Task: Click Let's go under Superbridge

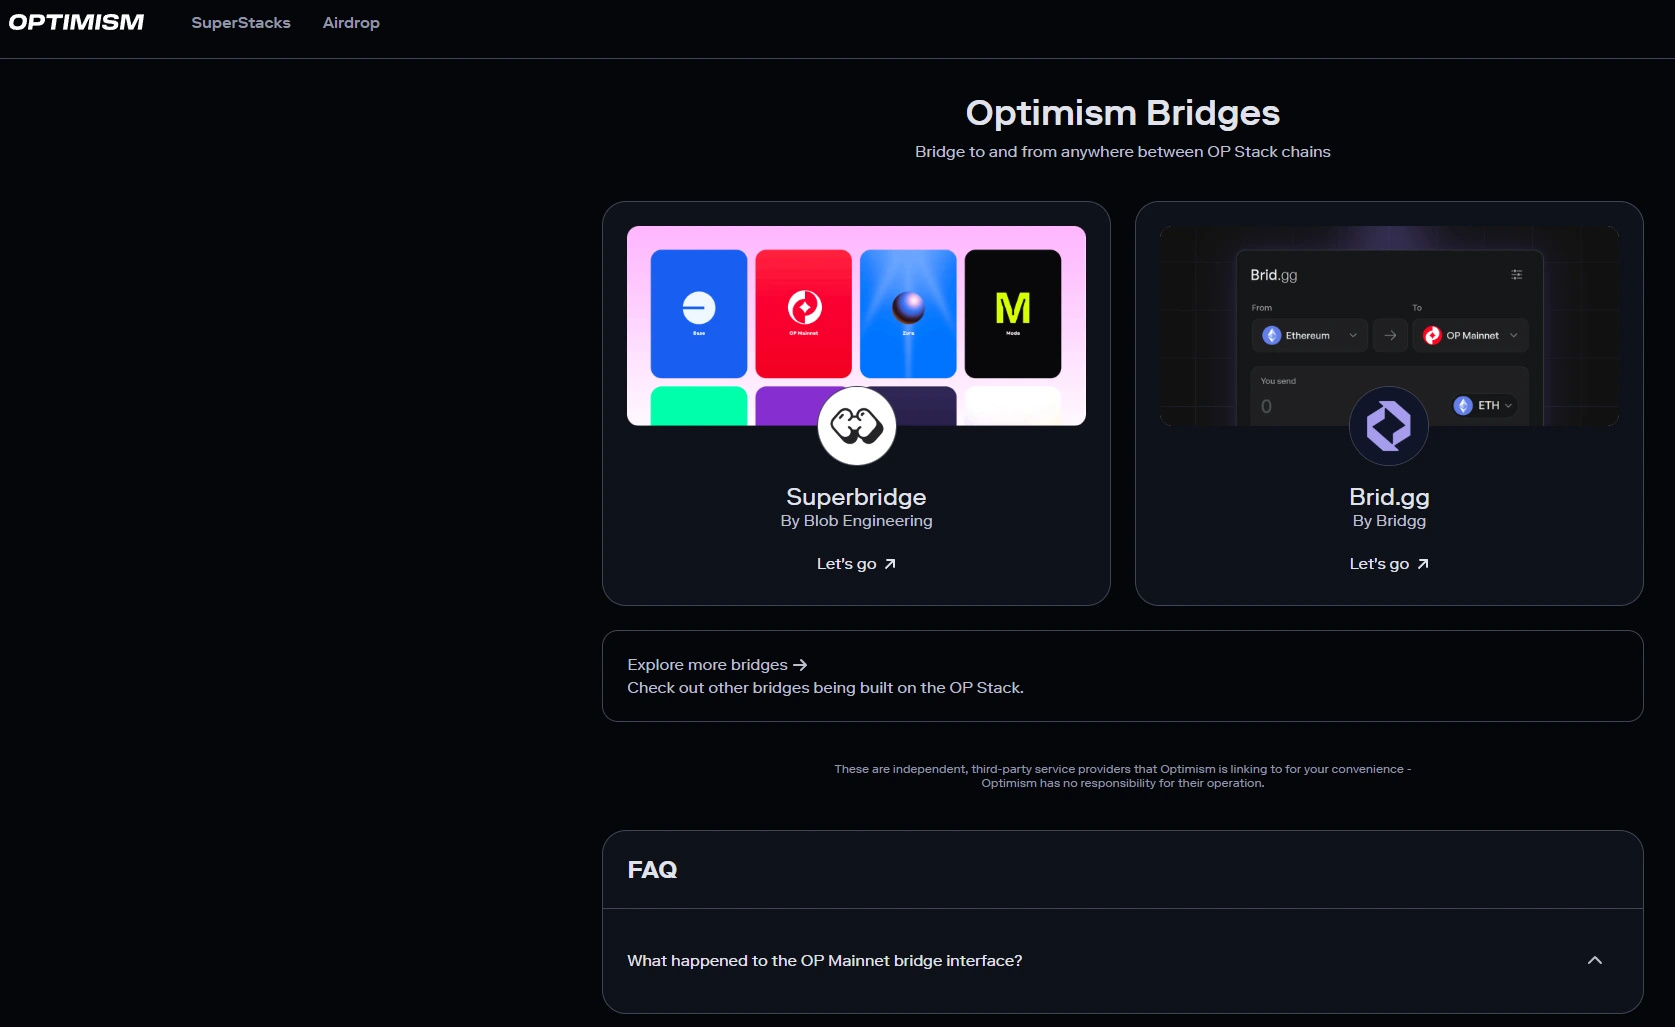Action: tap(856, 563)
